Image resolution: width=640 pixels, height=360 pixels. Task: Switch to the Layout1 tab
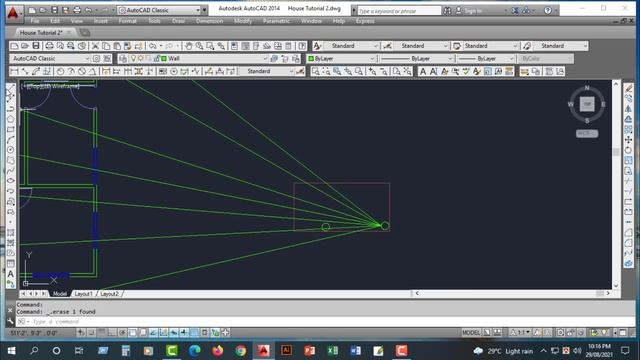(83, 294)
